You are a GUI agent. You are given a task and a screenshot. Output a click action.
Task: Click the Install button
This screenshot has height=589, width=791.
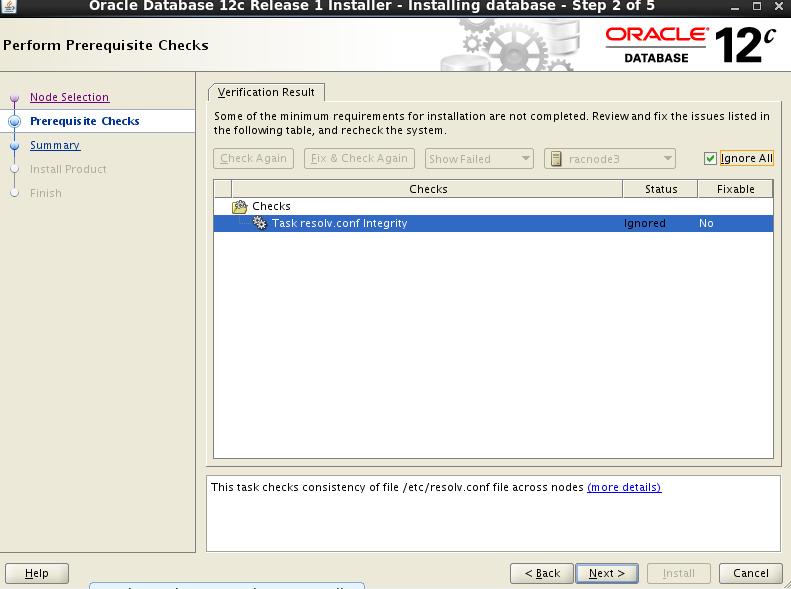tap(679, 573)
